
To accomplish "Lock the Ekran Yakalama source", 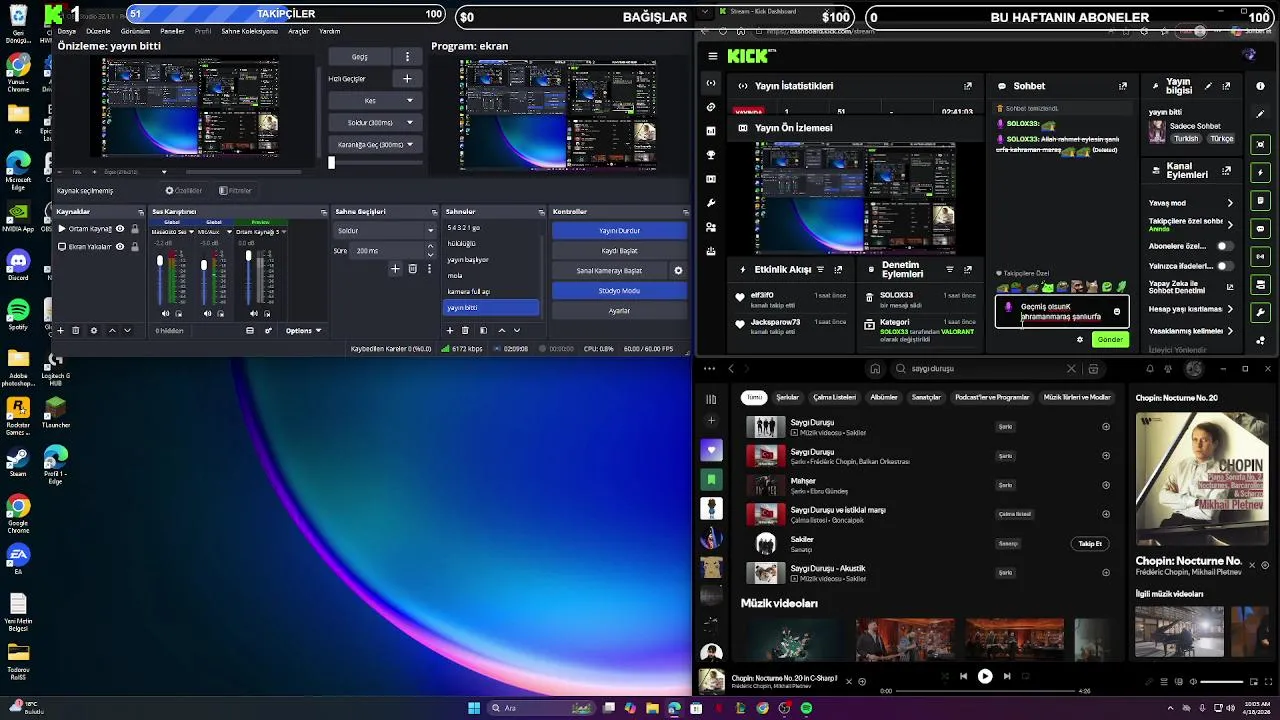I will [x=134, y=246].
